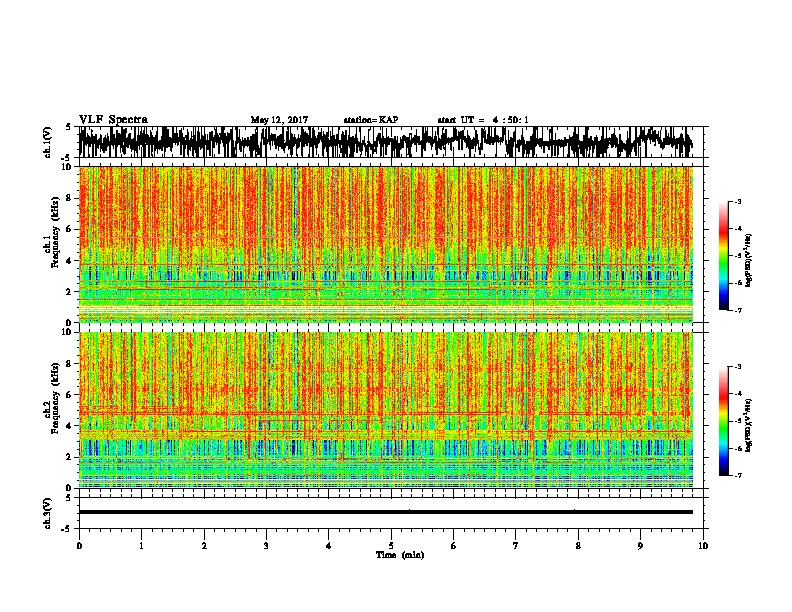The image size is (792, 612).
Task: Click the black ch.3 voltage trace line
Action: pos(386,512)
